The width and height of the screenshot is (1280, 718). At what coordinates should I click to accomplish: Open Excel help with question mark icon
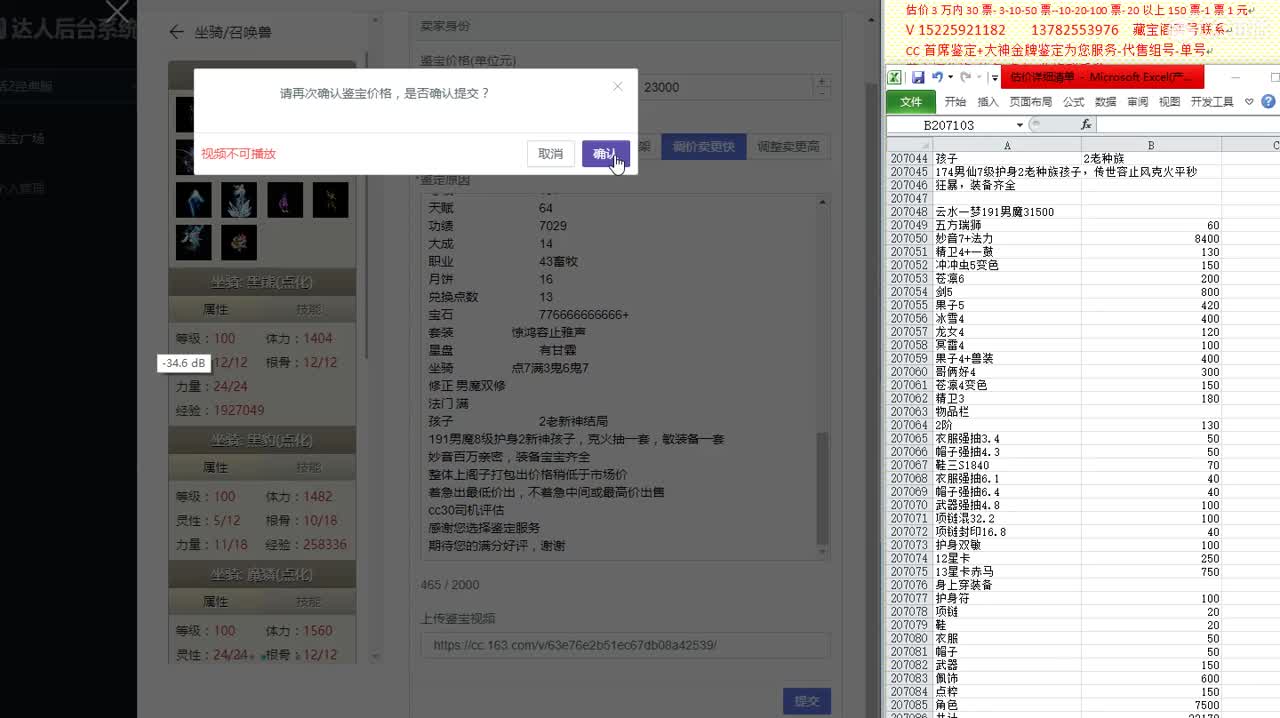pos(1268,102)
